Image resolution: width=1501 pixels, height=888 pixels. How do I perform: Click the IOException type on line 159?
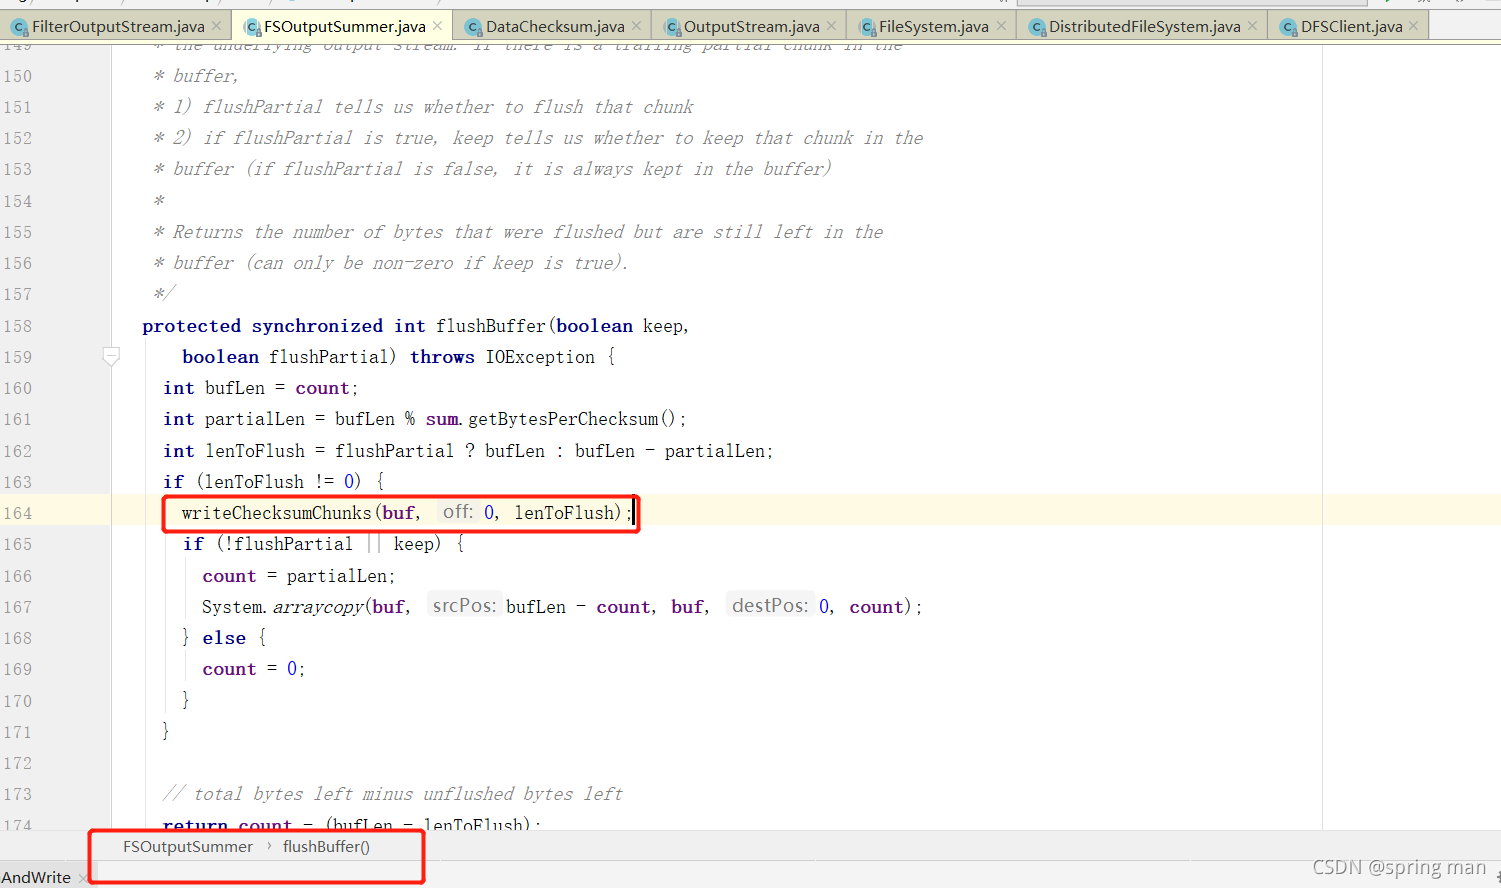tap(540, 357)
